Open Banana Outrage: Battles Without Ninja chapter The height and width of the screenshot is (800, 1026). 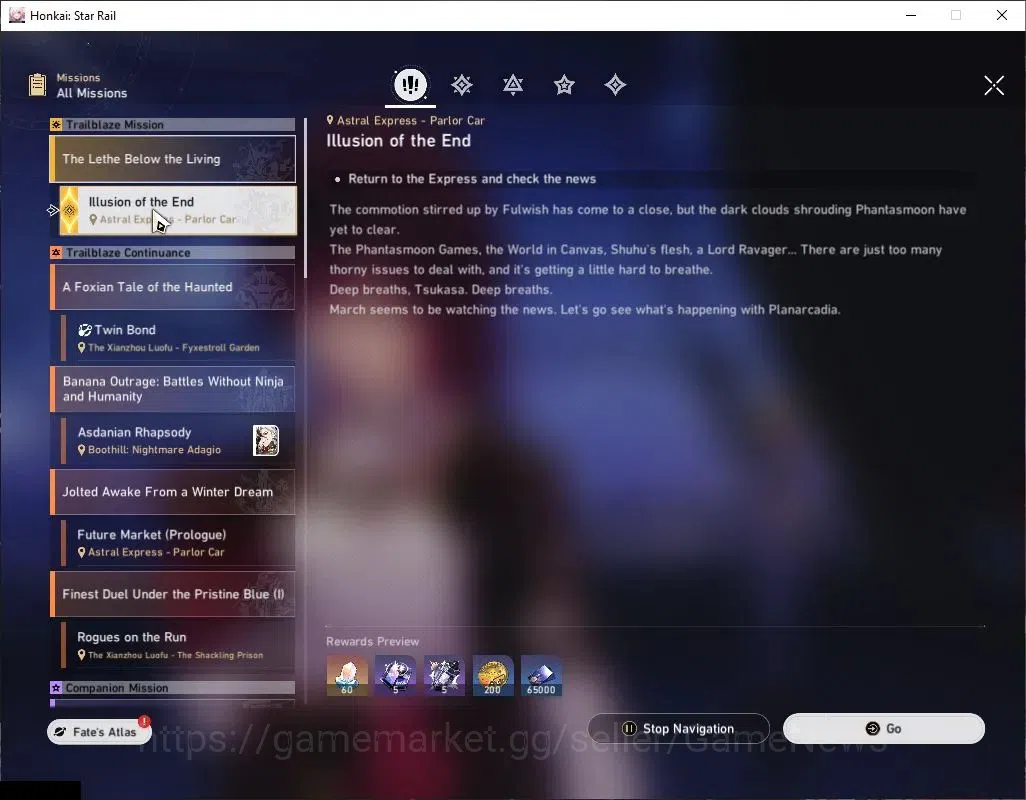click(173, 389)
